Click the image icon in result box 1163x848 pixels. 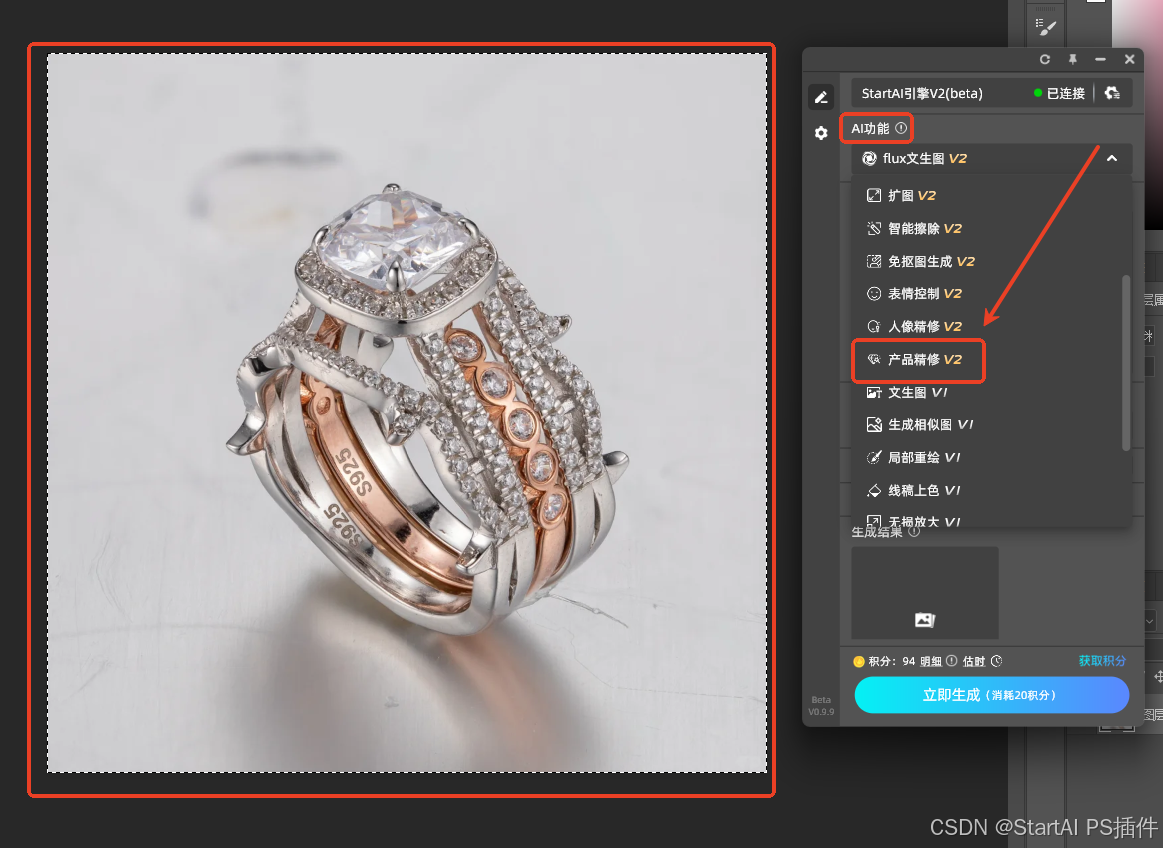tap(924, 620)
